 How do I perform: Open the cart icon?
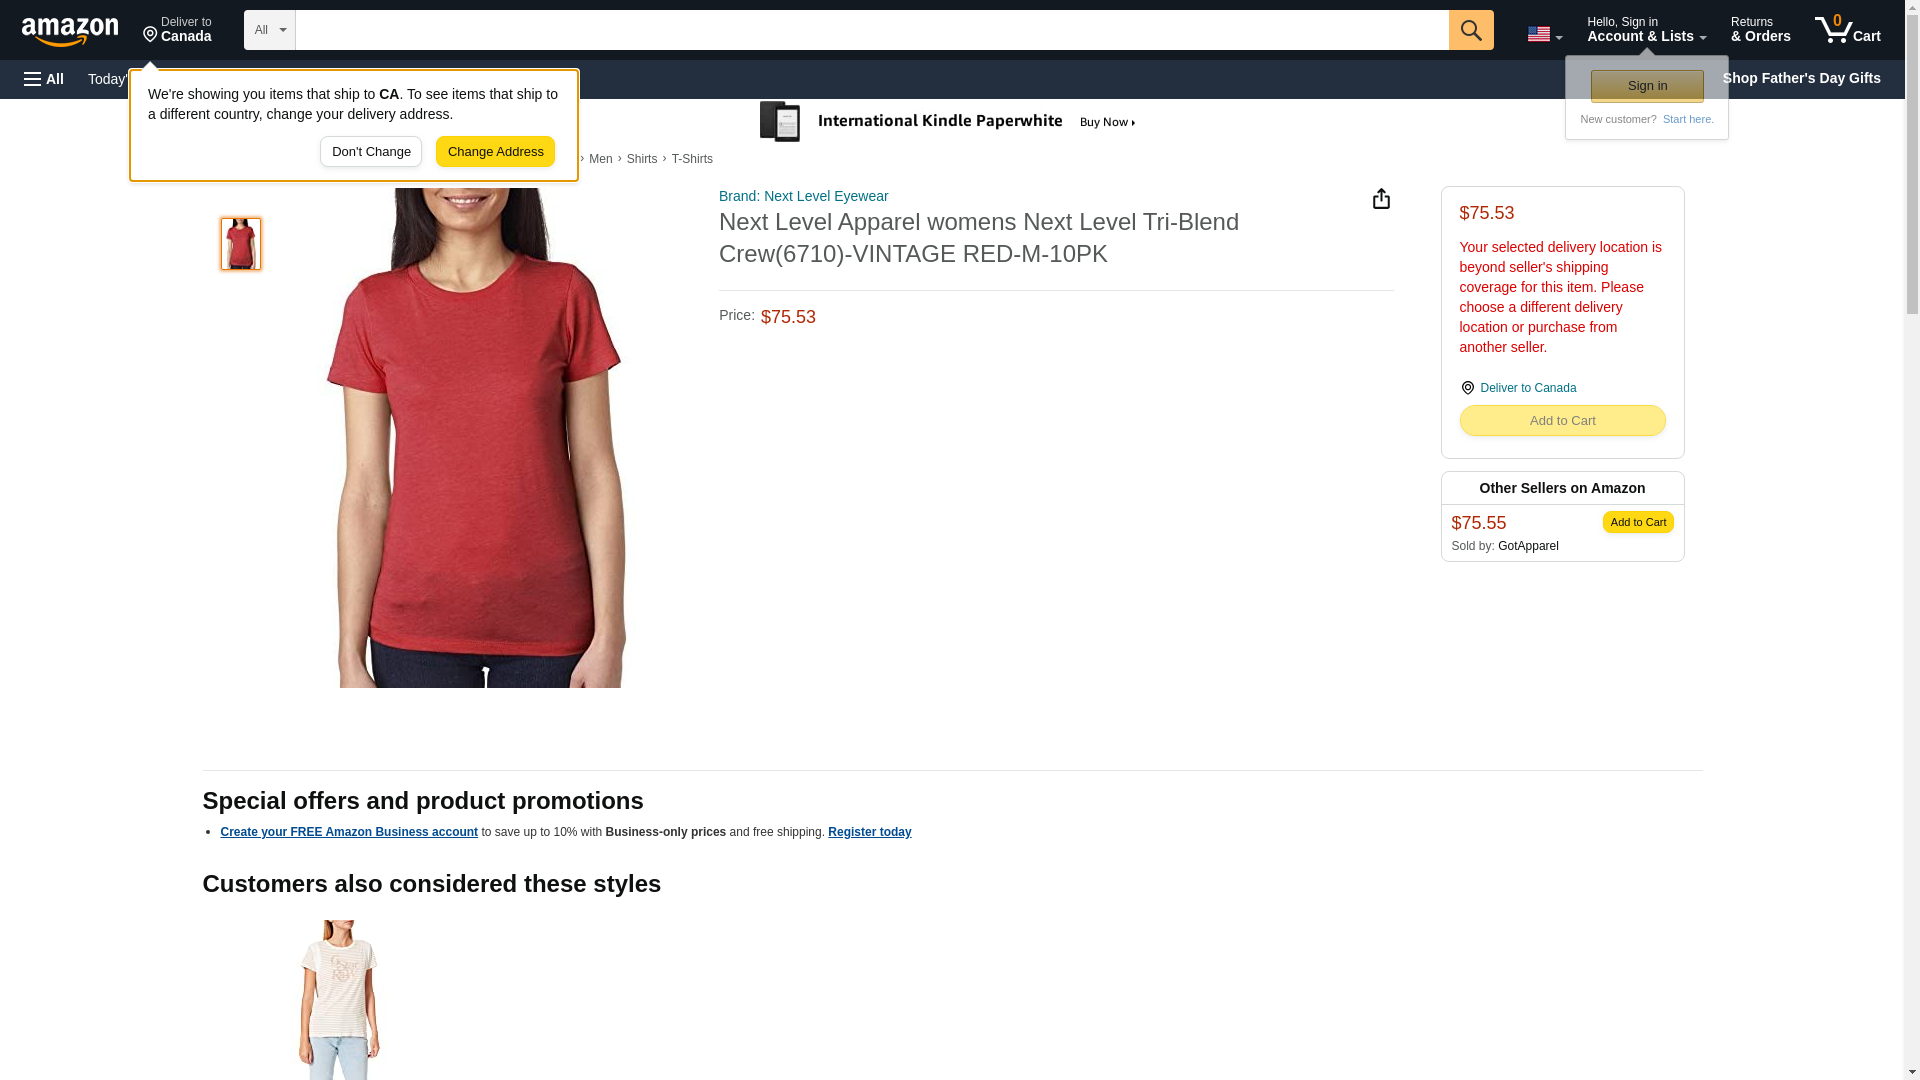[1847, 30]
